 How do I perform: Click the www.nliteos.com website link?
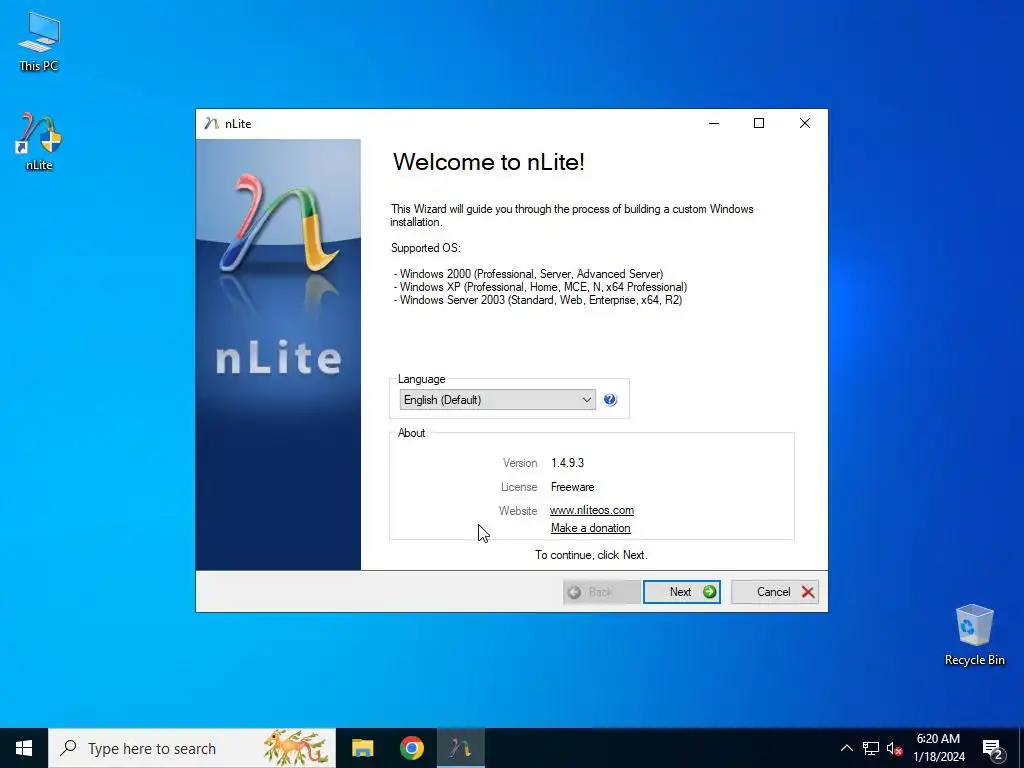pyautogui.click(x=592, y=510)
